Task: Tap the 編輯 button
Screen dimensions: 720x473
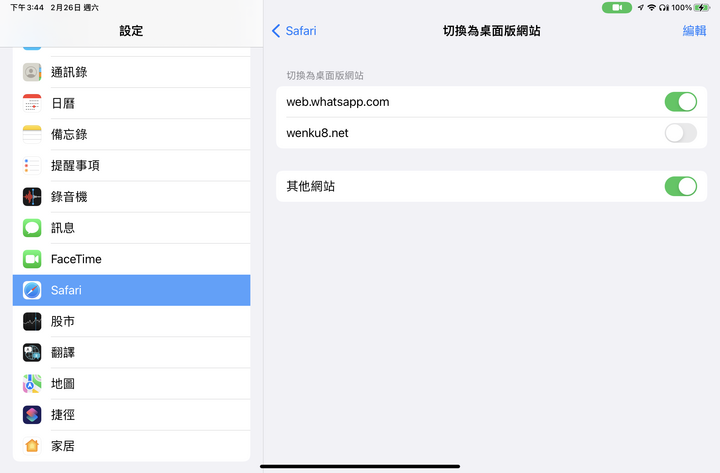Action: (x=694, y=31)
